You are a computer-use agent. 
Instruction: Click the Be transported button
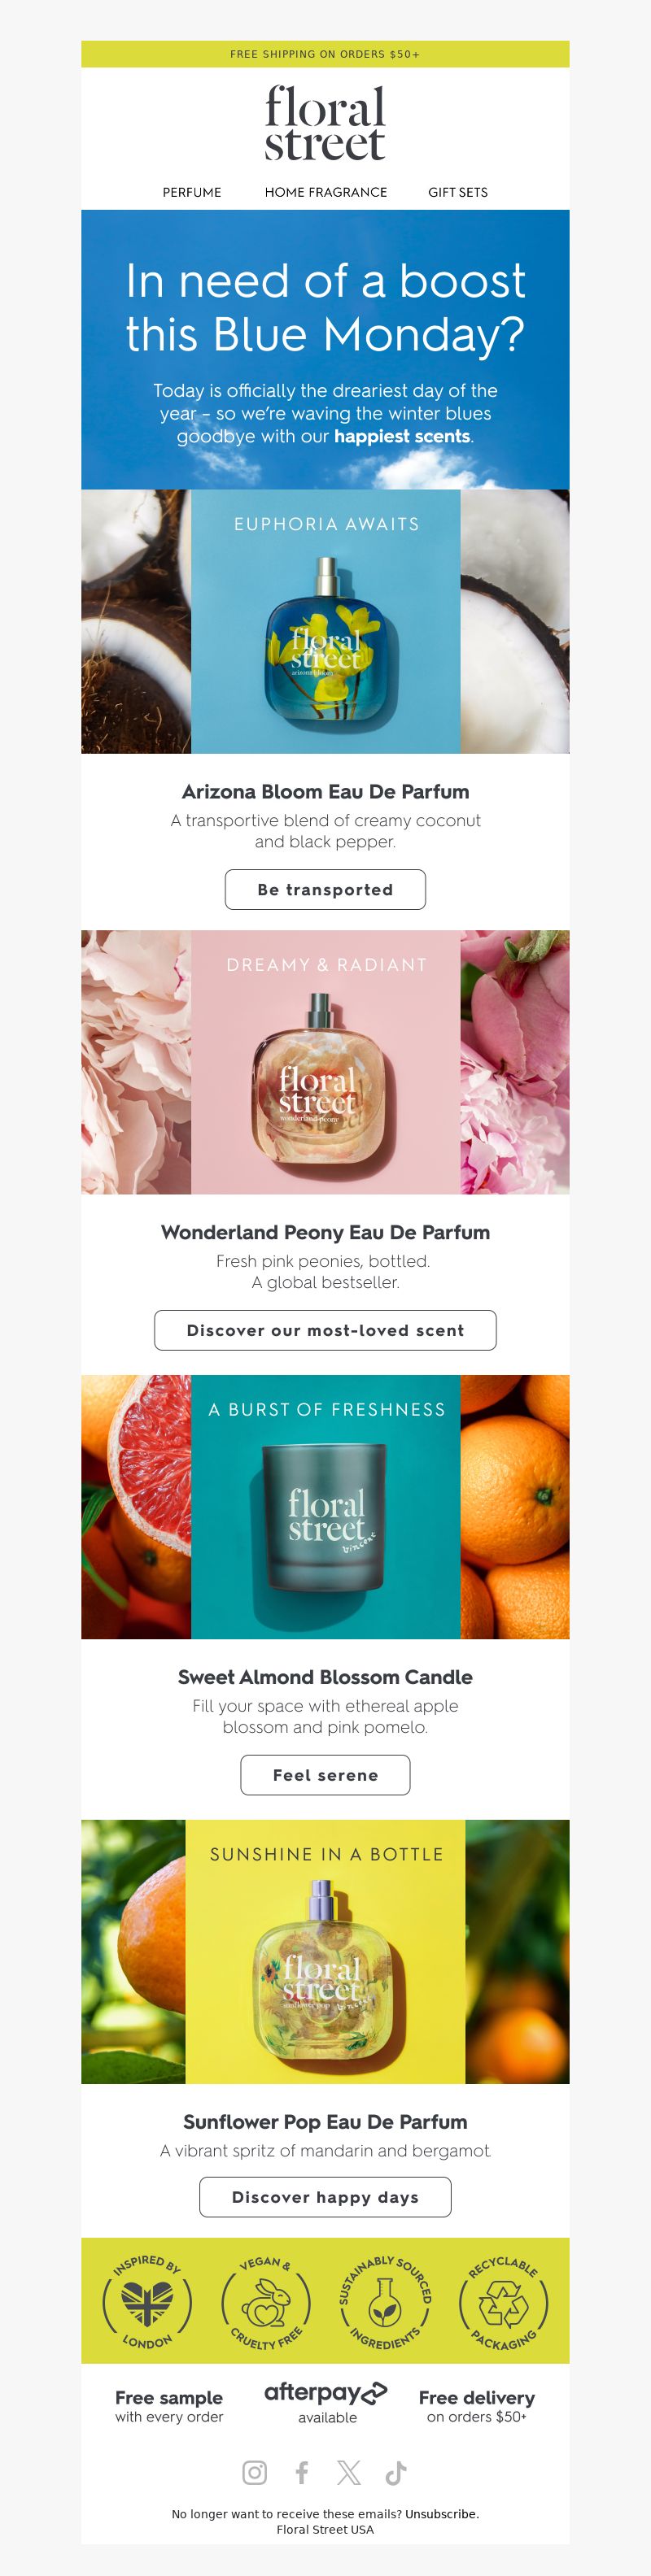click(325, 889)
